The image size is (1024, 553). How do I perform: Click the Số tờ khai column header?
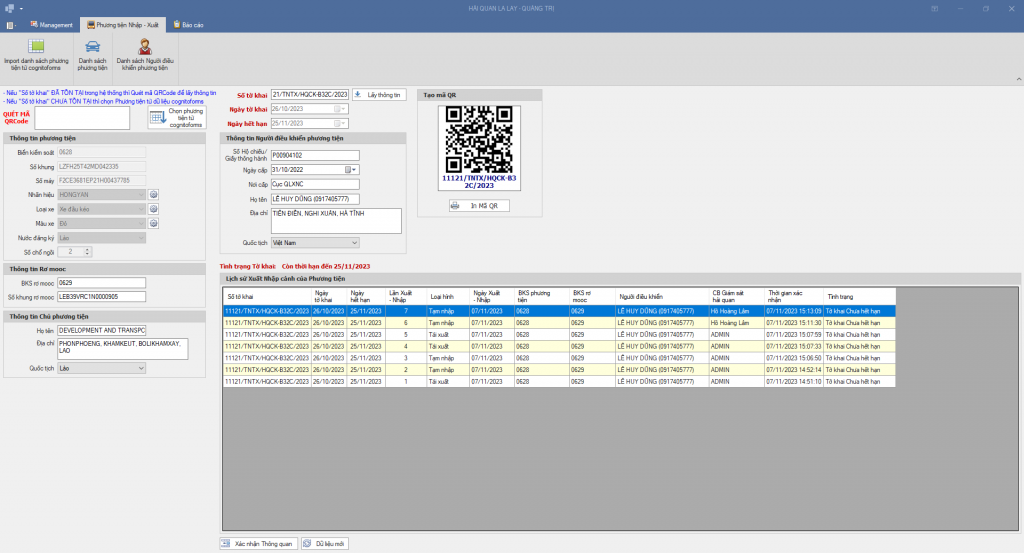point(267,296)
